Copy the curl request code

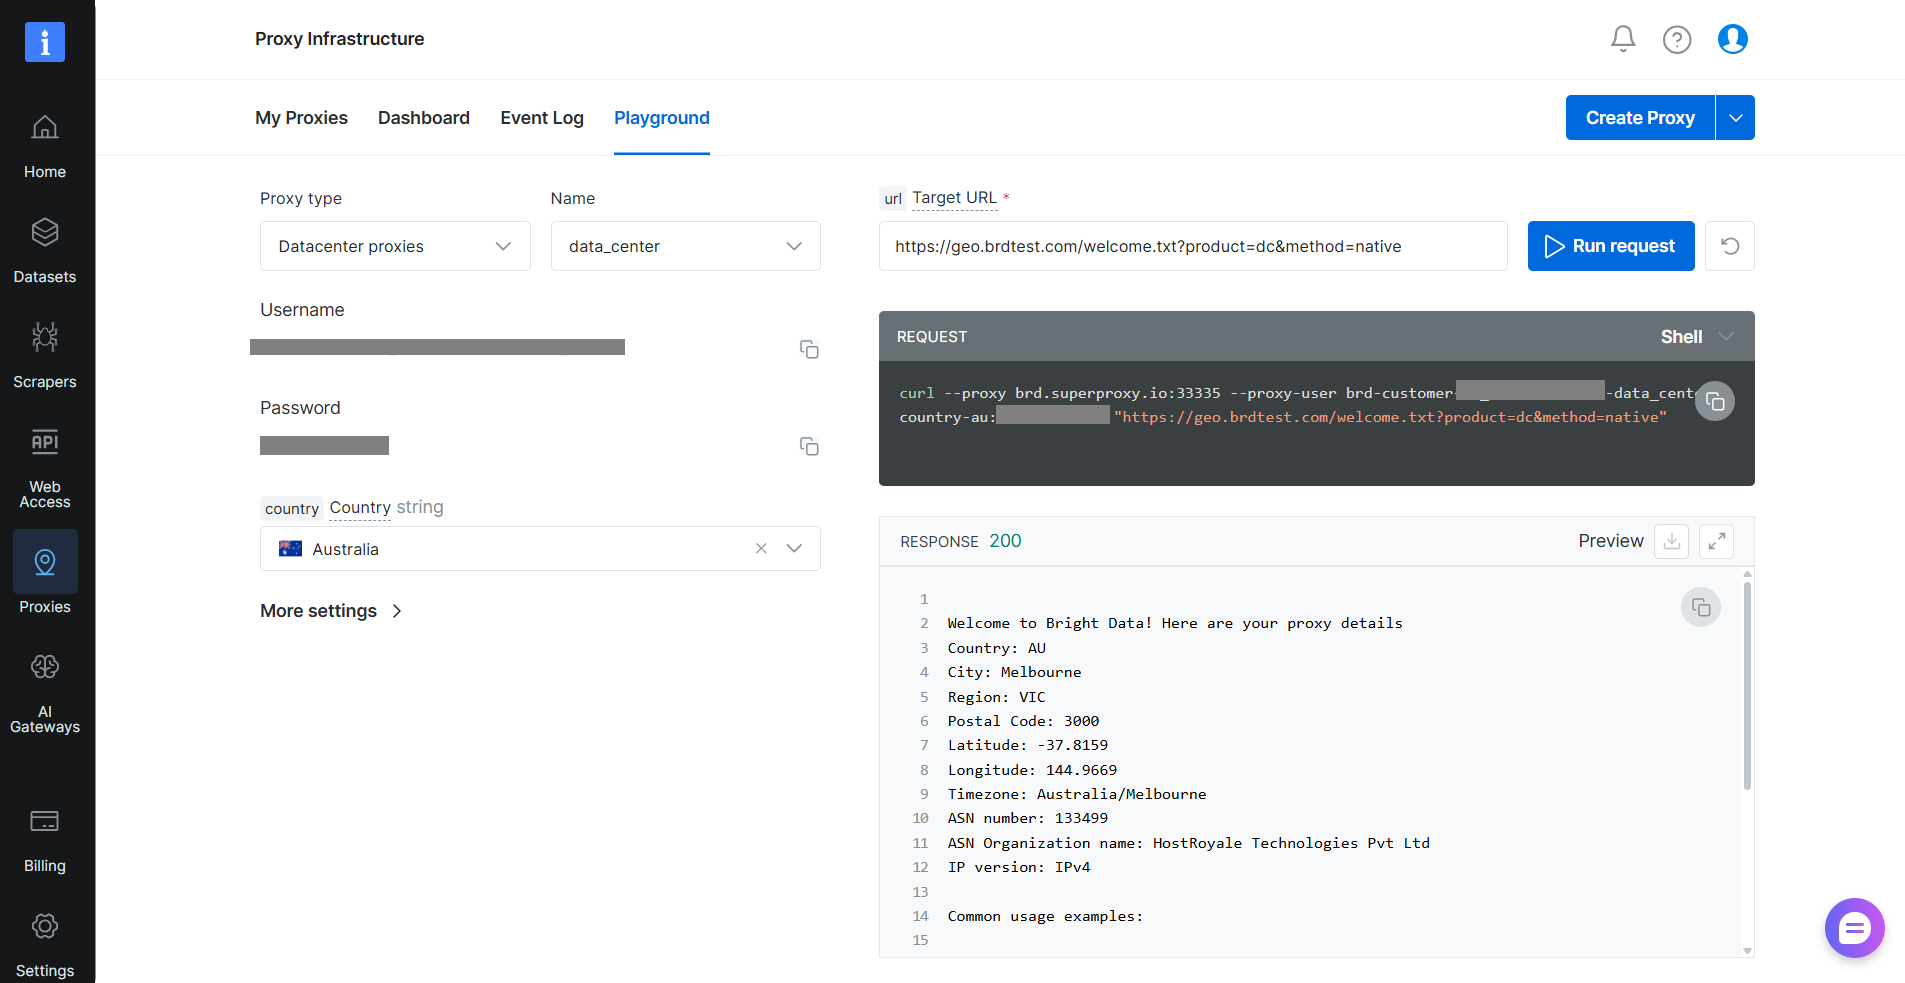1715,401
